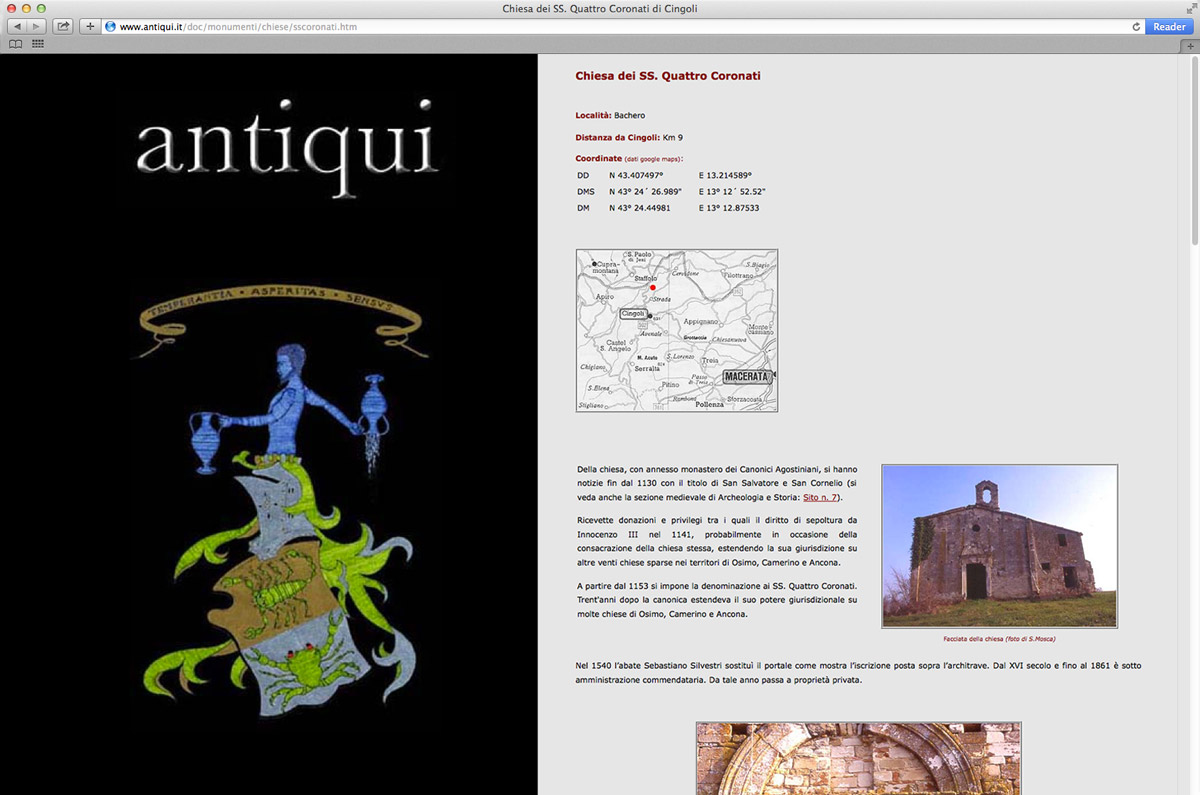
Task: Select DMS latitude 'N 43° 24´ 26.989"'
Action: [x=645, y=192]
